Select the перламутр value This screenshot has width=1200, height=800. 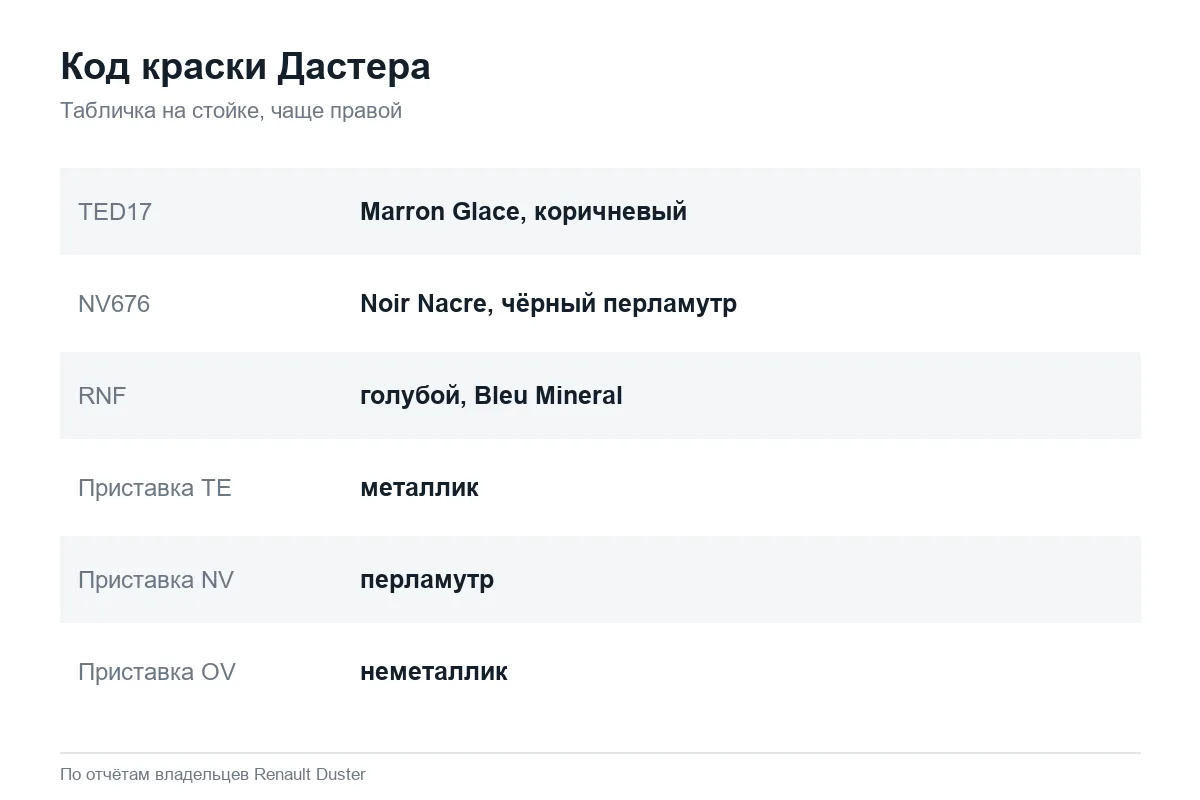click(427, 580)
